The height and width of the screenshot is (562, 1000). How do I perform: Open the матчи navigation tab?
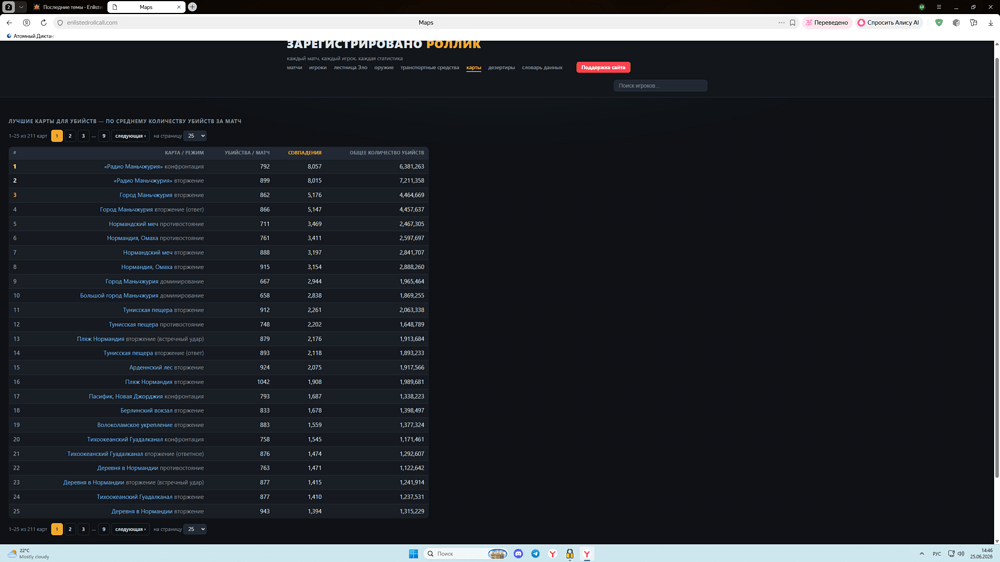pos(294,68)
